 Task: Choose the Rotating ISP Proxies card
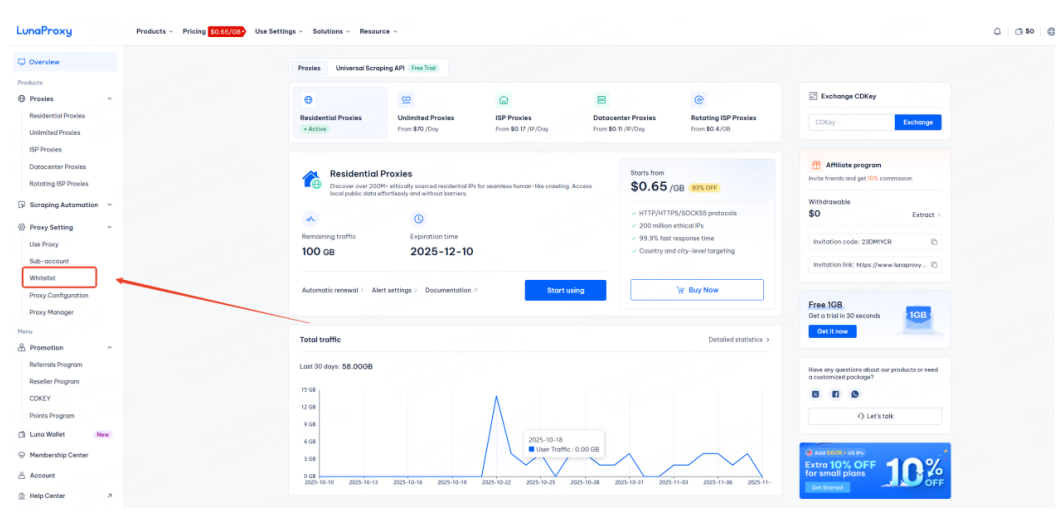tap(727, 112)
